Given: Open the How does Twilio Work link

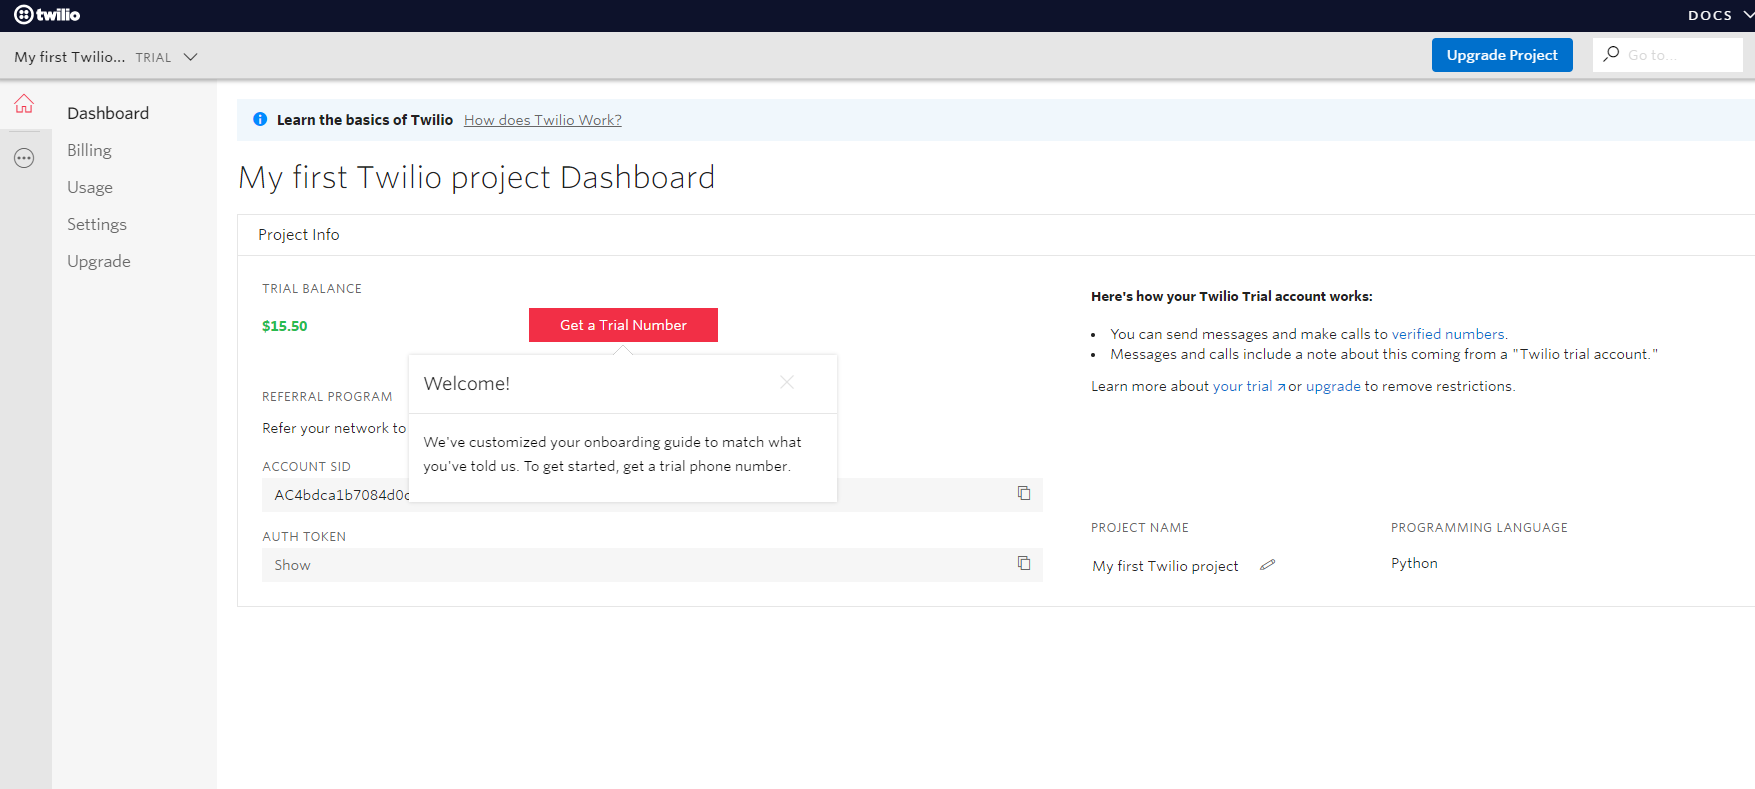Looking at the screenshot, I should (543, 120).
